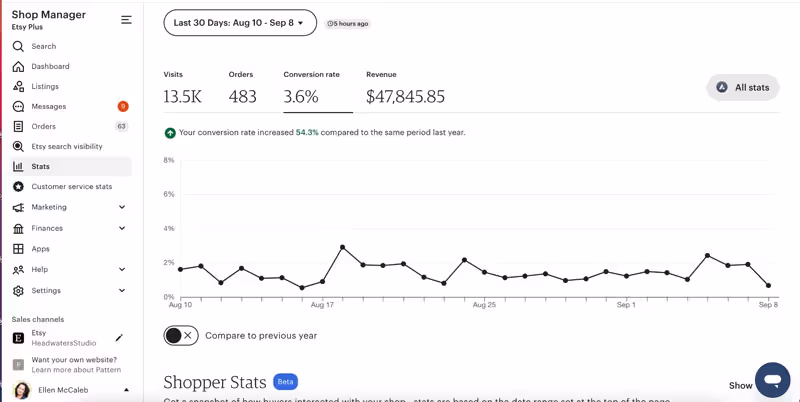Click the unread Messages count badge

pyautogui.click(x=123, y=106)
